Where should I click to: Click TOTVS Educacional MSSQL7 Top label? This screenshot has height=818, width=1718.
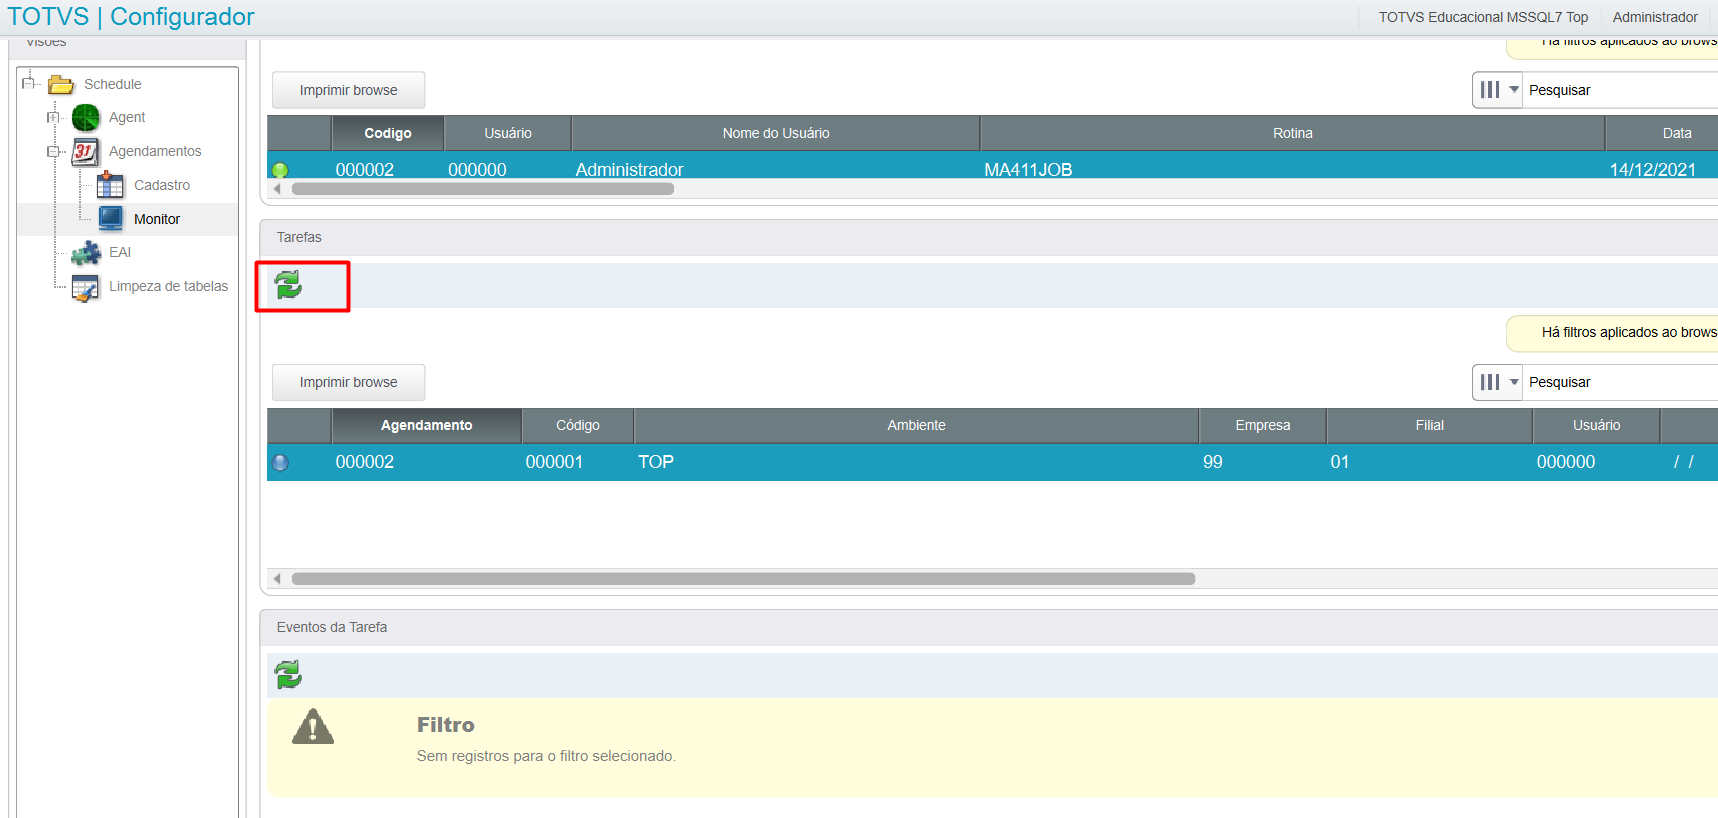click(1483, 17)
